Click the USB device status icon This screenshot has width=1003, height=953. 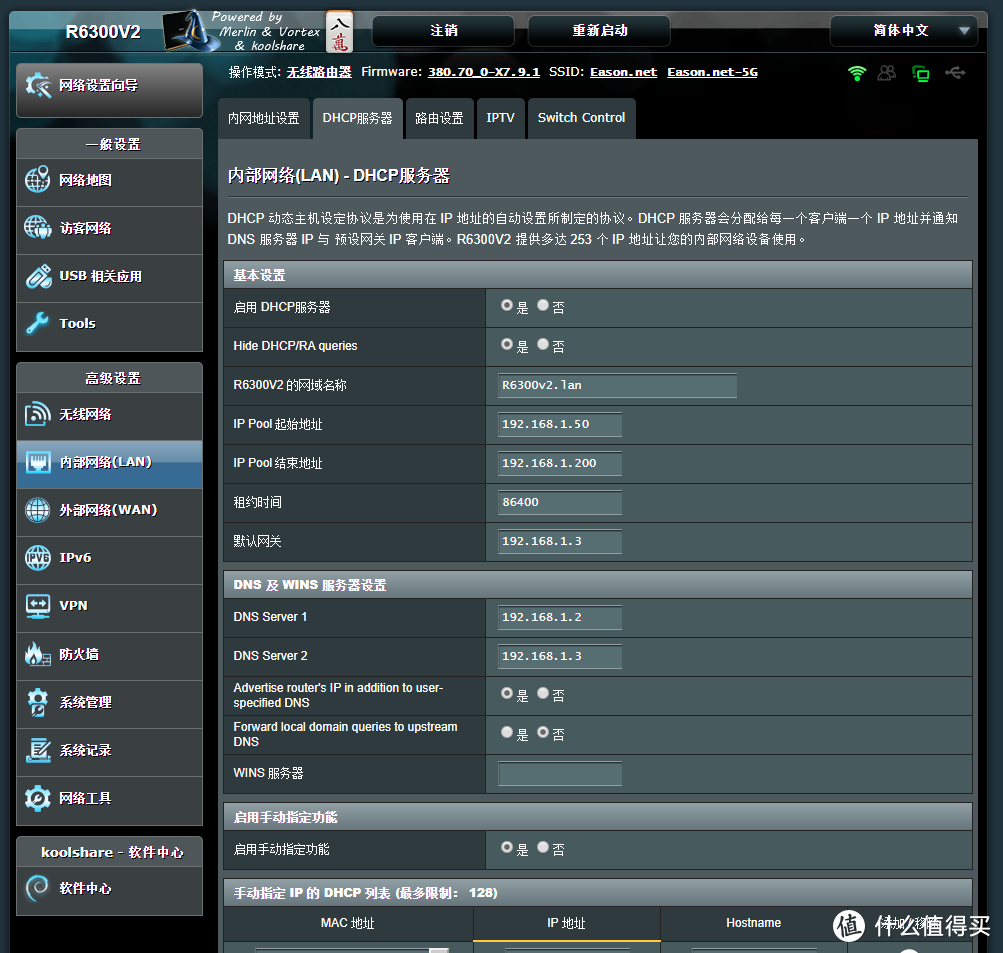coord(954,72)
